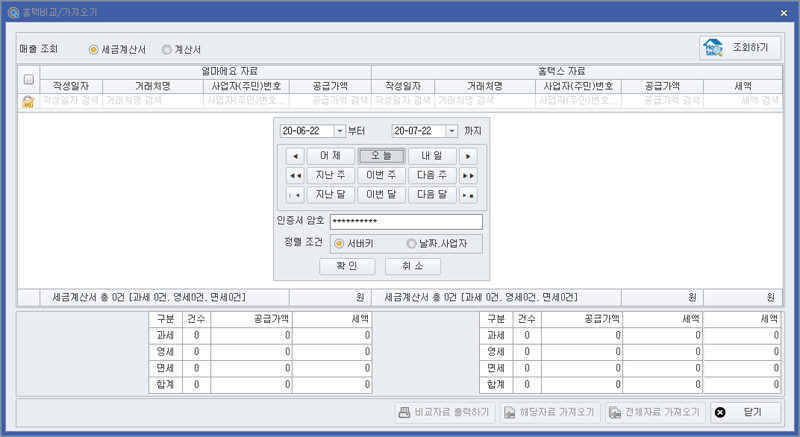Click 비교자료 출력하기 button
800x437 pixels.
click(445, 413)
